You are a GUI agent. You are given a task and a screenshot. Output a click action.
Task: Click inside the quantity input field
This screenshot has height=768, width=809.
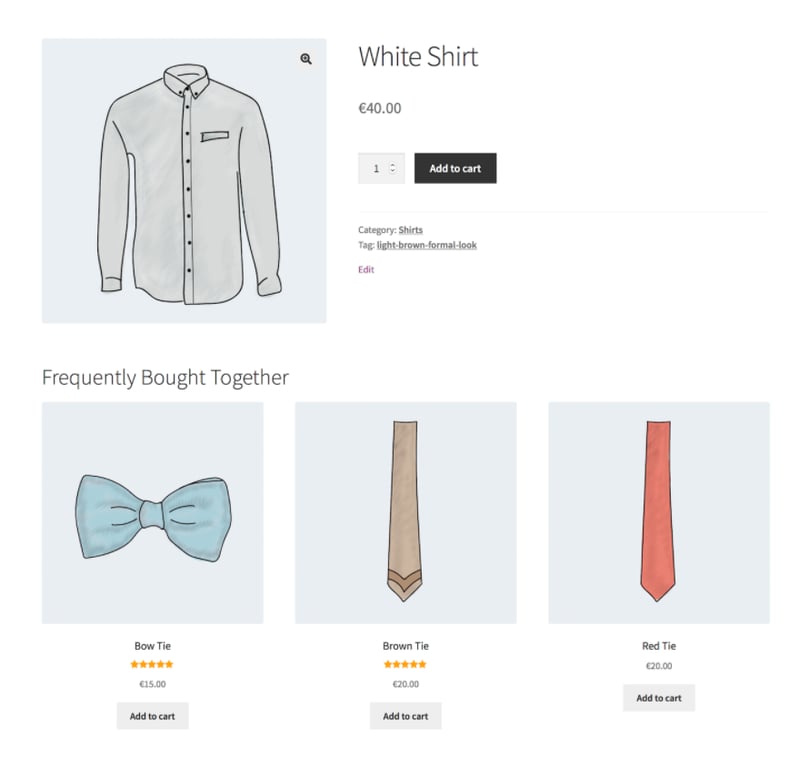pos(378,167)
